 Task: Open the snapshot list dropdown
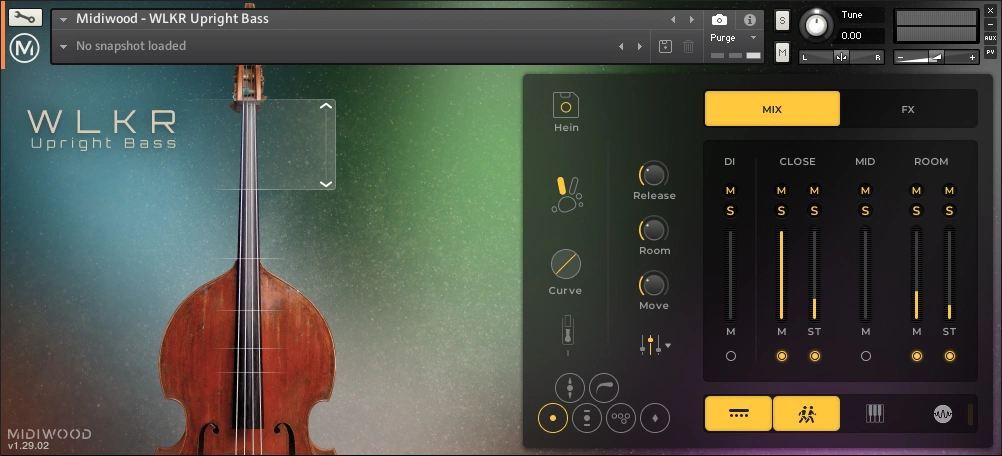coord(63,46)
